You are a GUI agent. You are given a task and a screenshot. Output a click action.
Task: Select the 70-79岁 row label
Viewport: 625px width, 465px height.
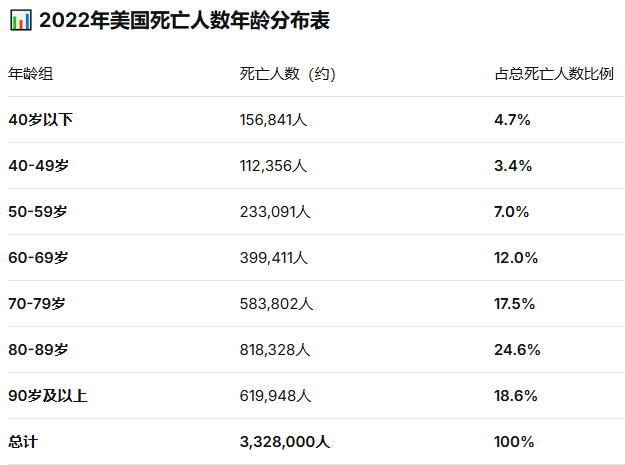(39, 304)
